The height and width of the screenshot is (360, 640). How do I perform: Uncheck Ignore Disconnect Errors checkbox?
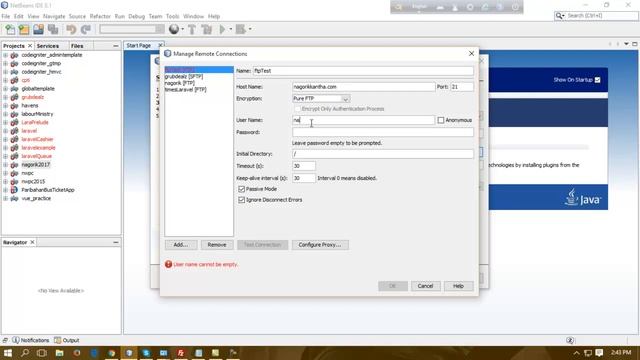click(241, 200)
